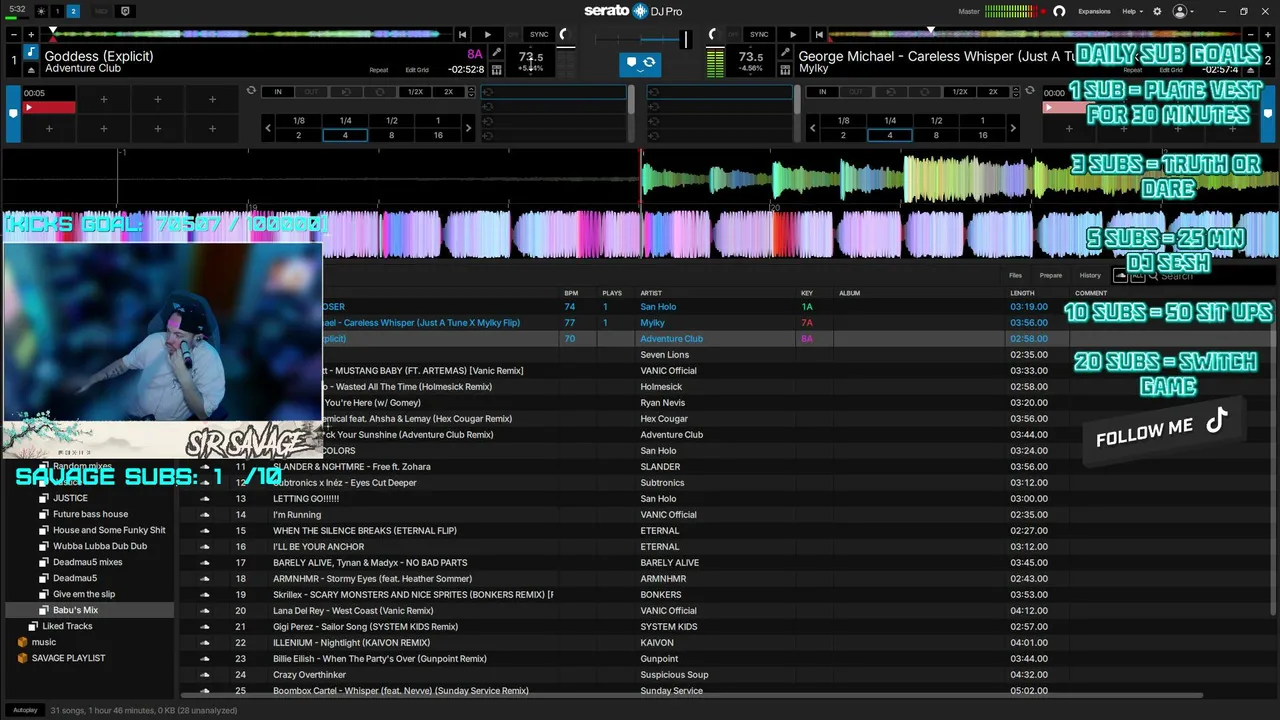Select the Liked Tracks playlist

tap(67, 626)
